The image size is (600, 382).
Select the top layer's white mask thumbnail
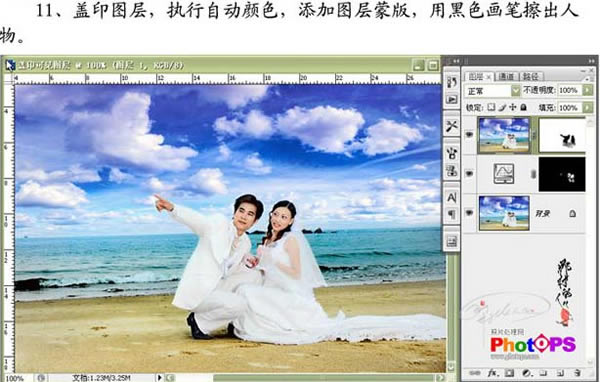(562, 135)
